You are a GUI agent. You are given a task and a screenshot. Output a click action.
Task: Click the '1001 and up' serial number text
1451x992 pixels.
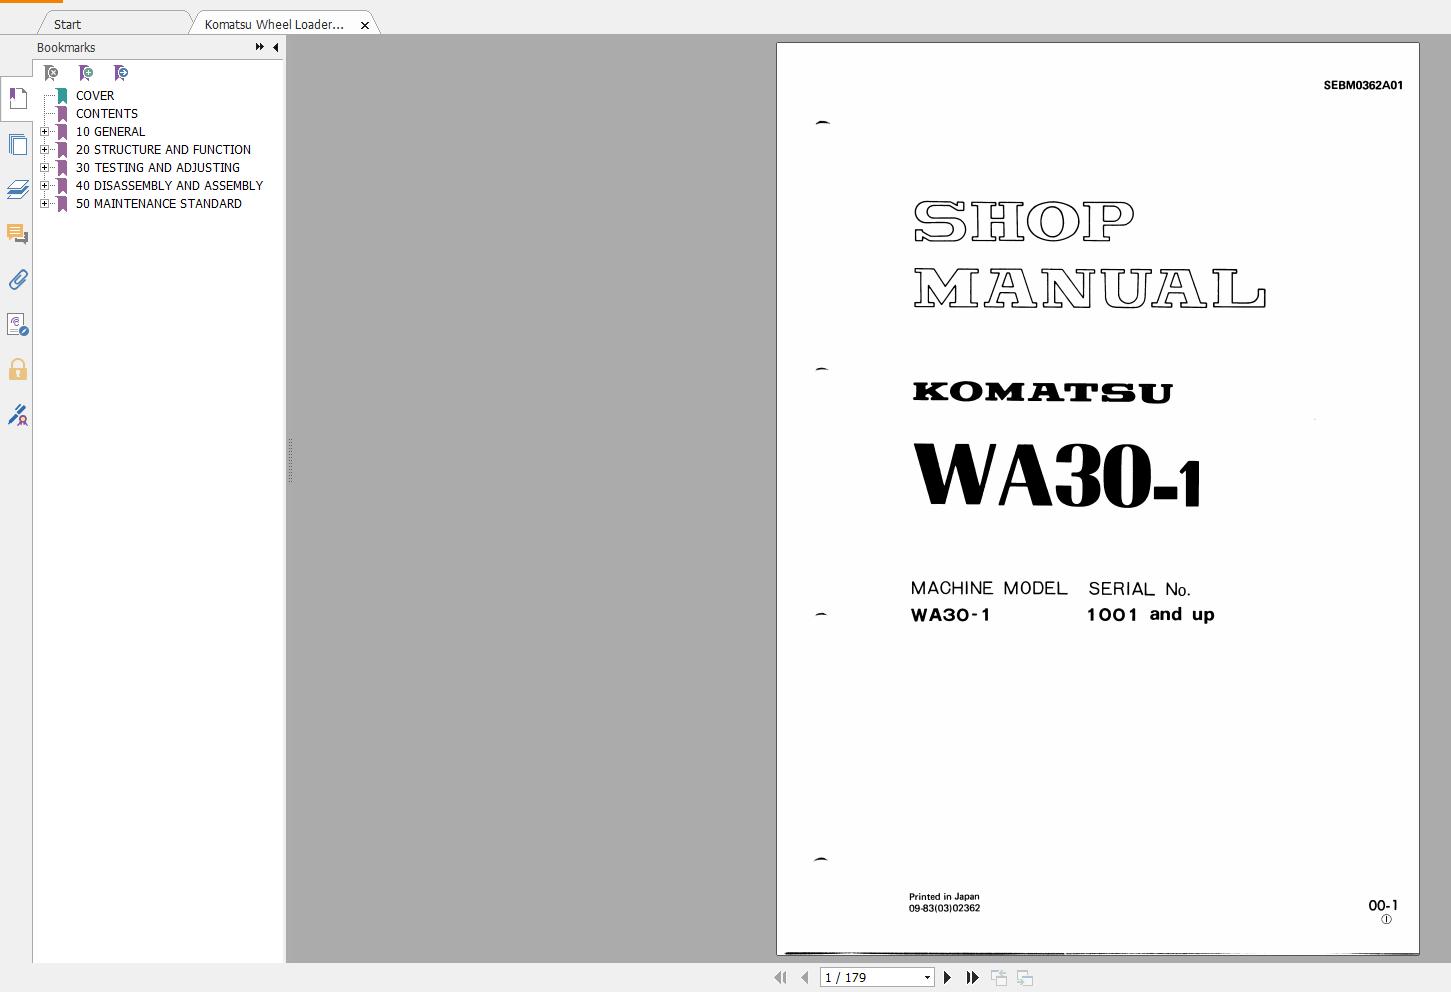click(1150, 614)
